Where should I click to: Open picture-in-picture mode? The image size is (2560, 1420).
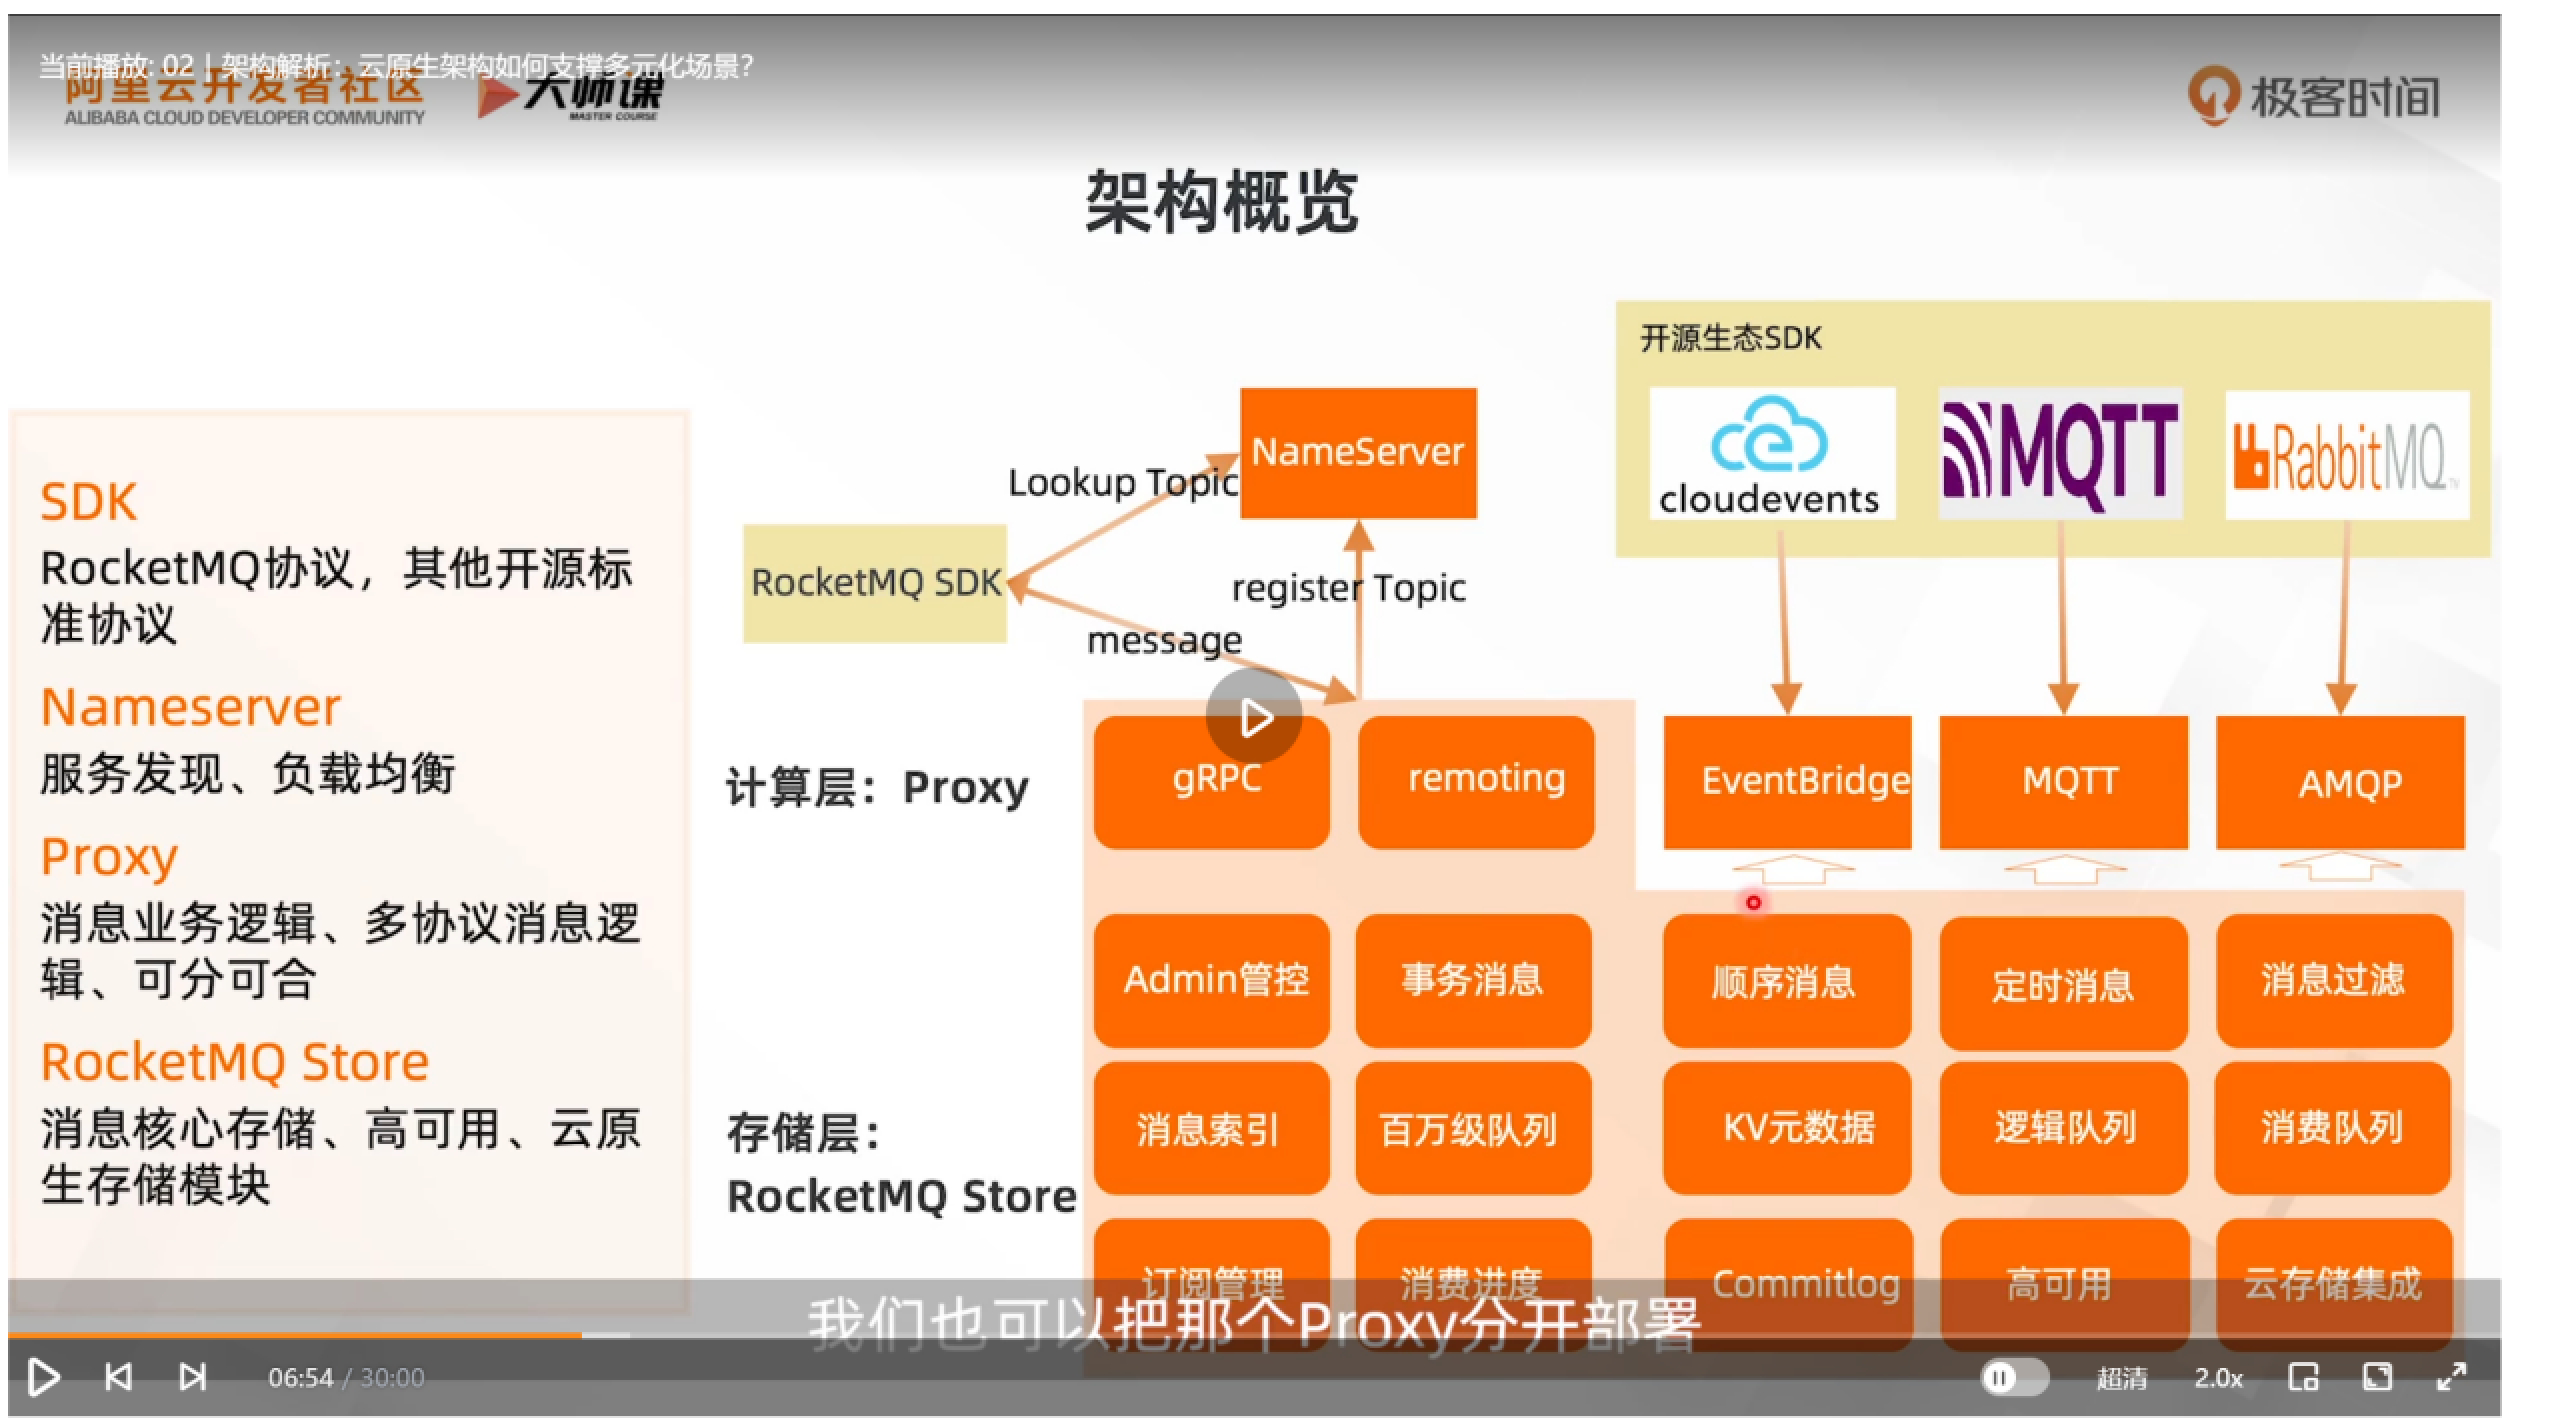point(2303,1377)
